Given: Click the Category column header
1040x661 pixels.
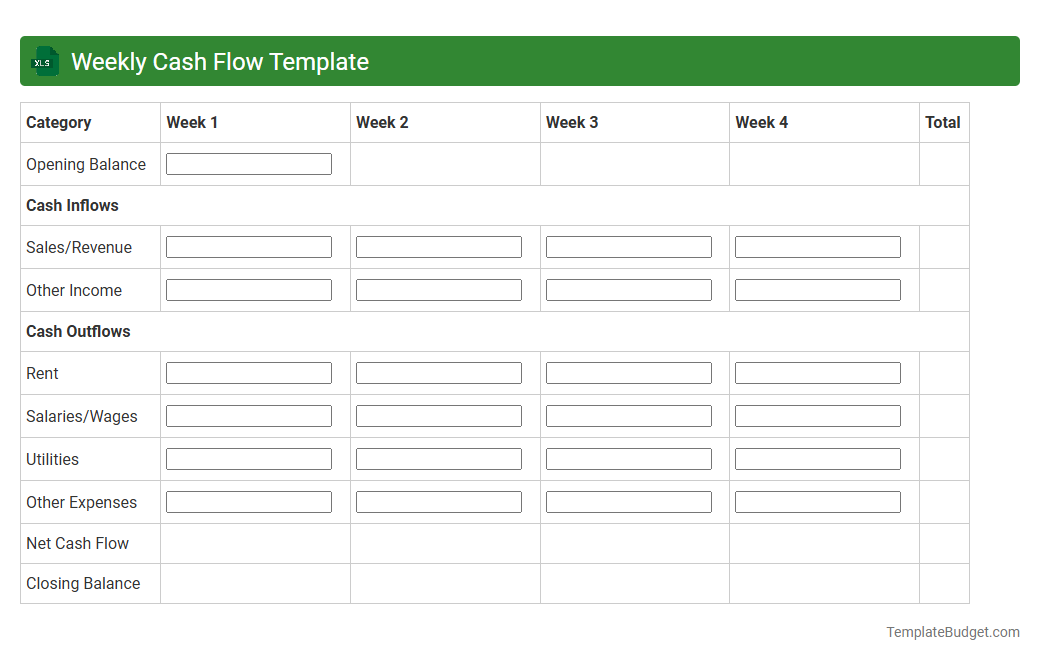Looking at the screenshot, I should click(x=58, y=122).
